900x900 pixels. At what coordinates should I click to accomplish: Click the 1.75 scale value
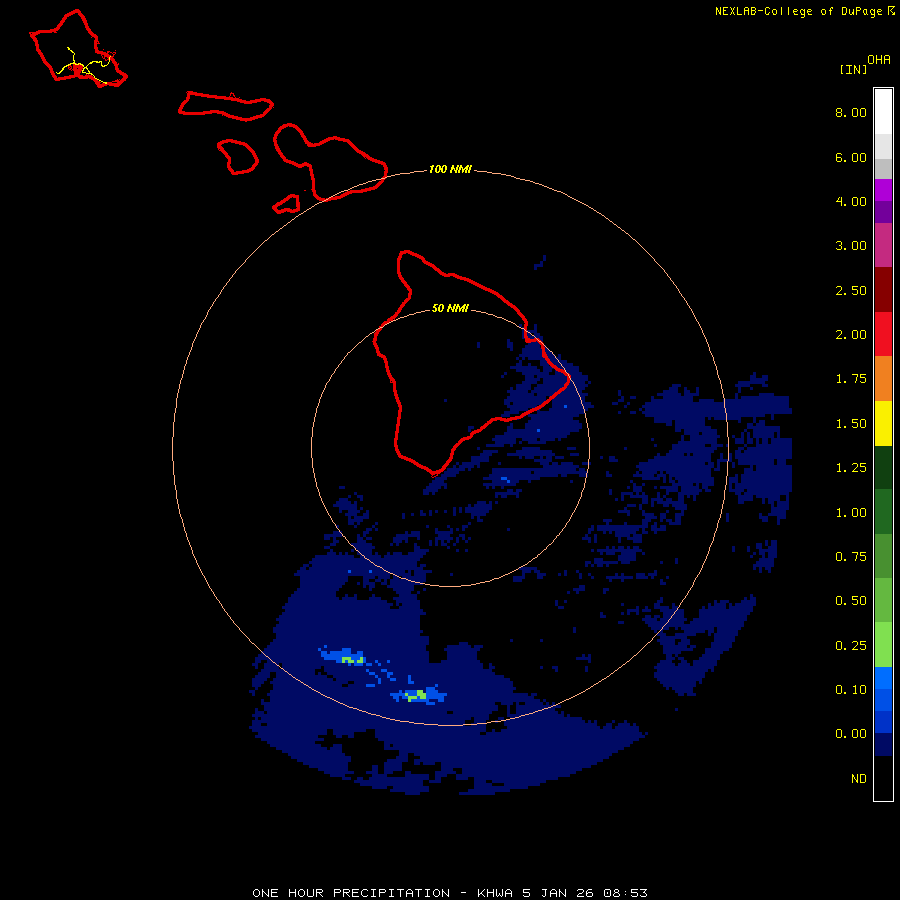point(851,379)
